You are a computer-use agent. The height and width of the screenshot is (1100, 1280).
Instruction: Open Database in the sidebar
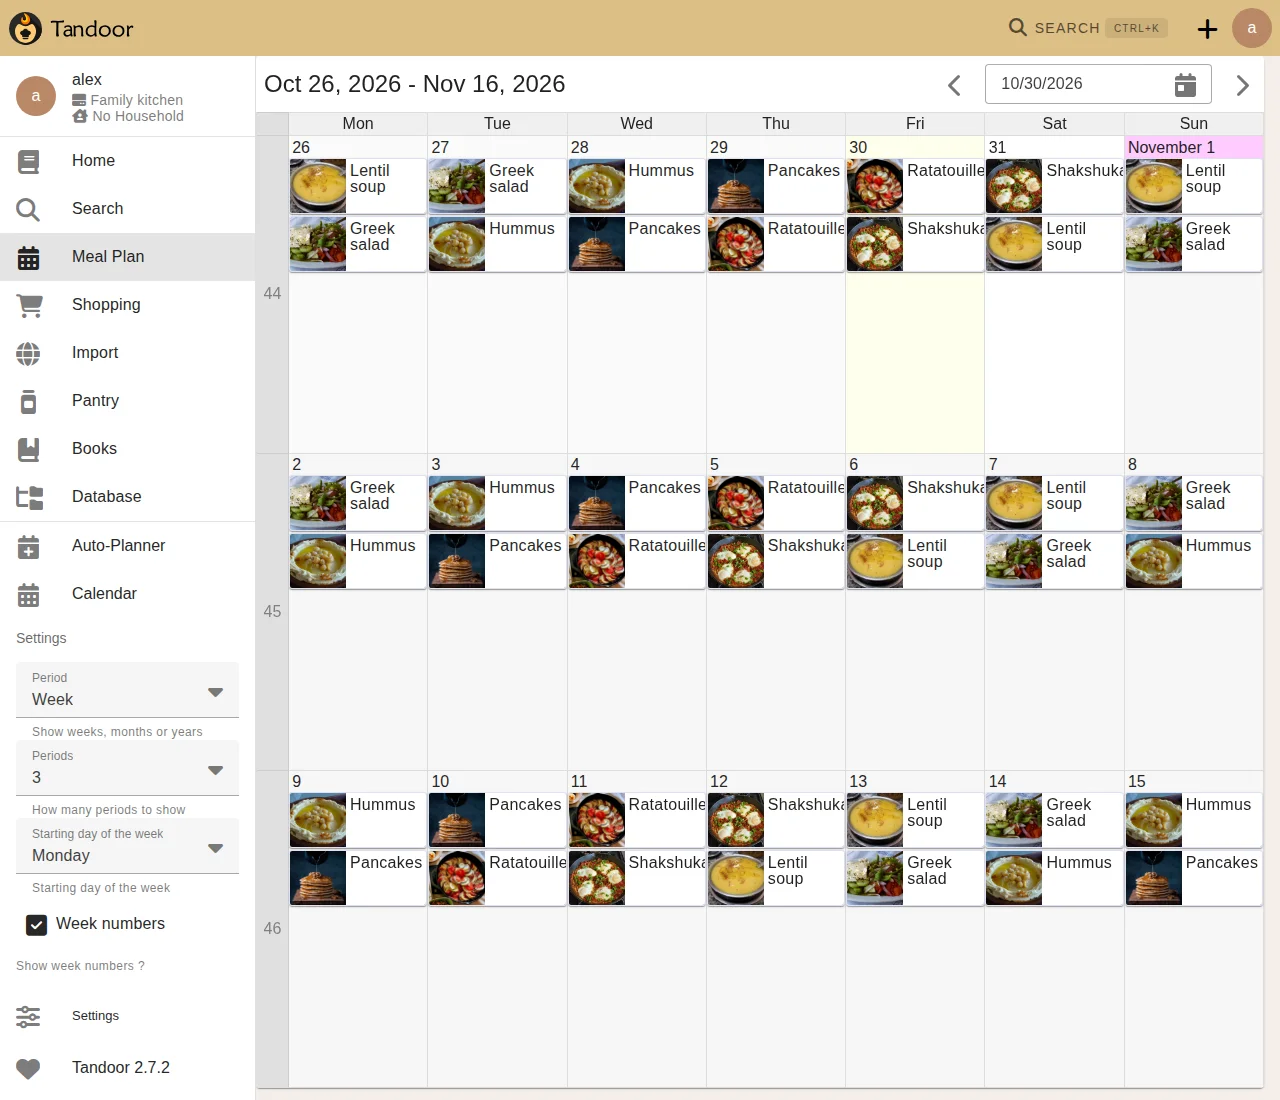point(127,497)
